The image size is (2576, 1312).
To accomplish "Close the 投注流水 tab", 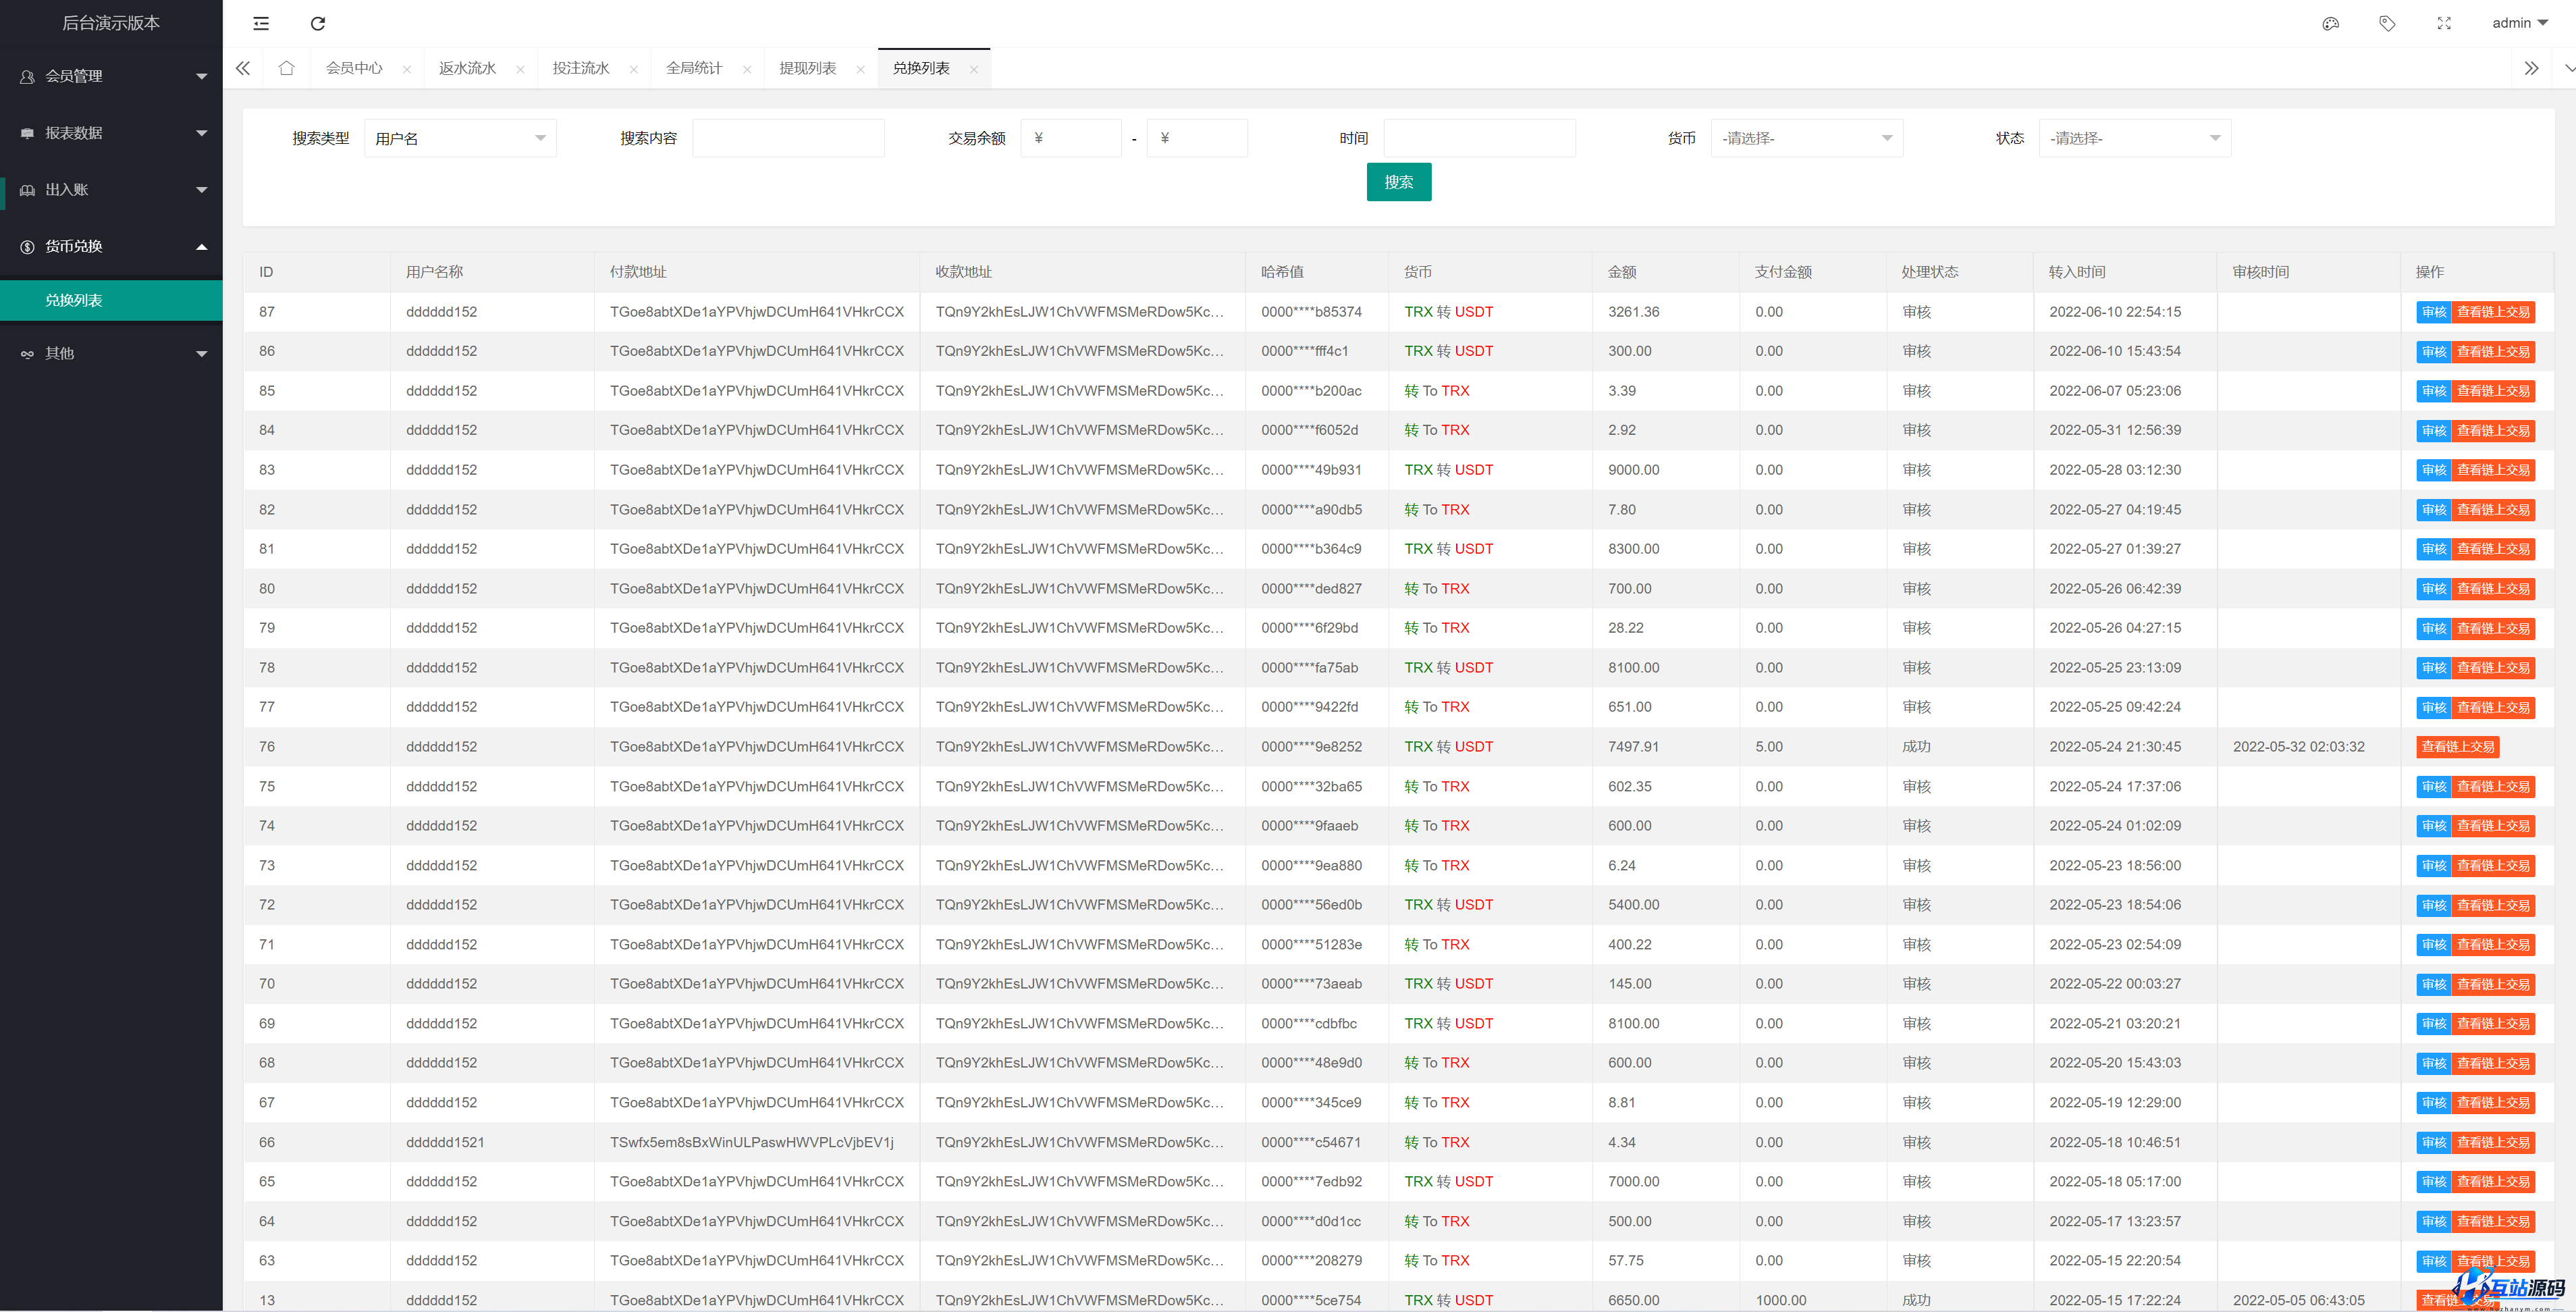I will click(x=634, y=69).
